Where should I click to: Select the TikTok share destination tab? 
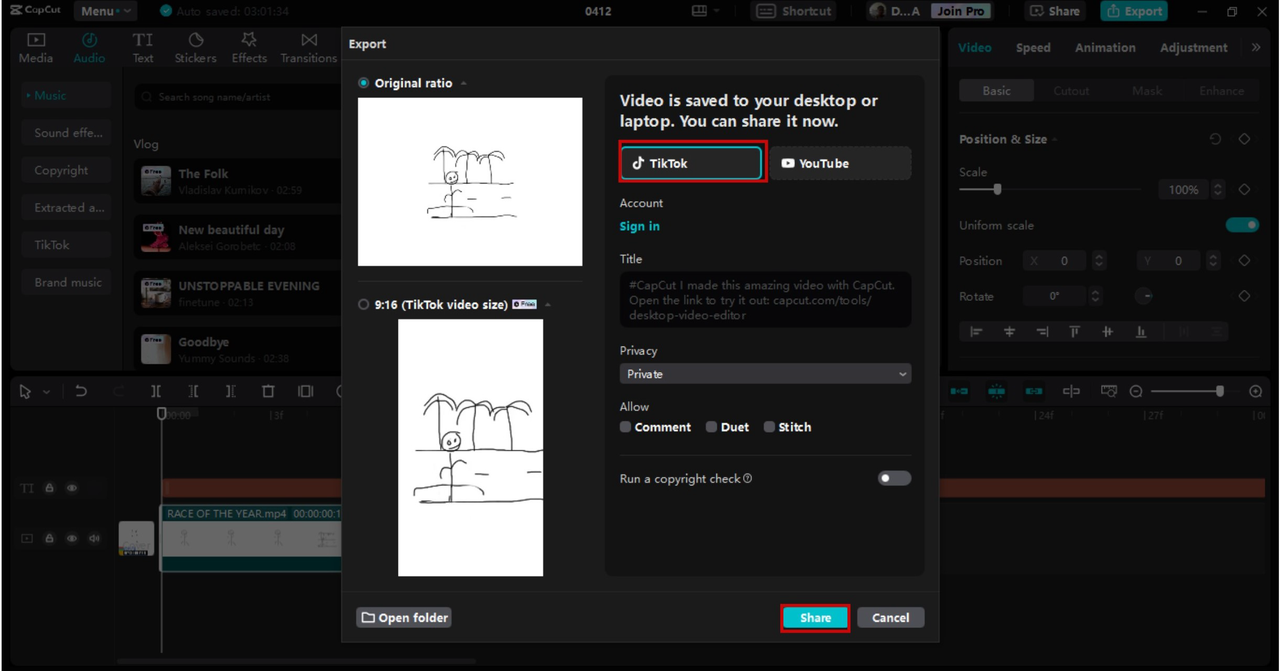click(692, 163)
